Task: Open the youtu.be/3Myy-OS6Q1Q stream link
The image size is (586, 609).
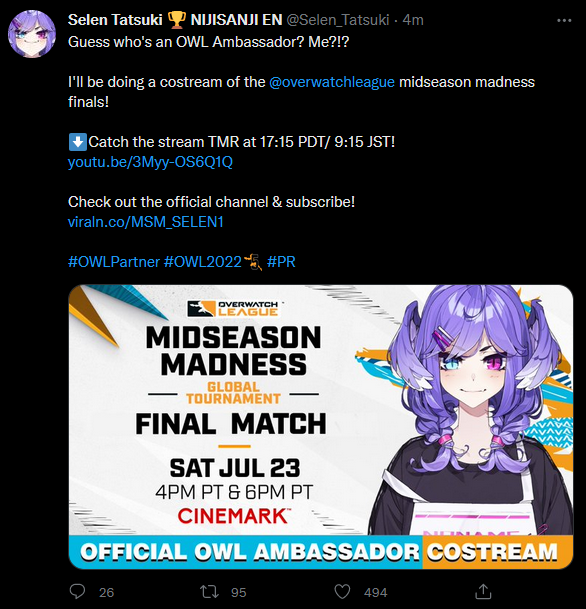Action: pos(150,162)
